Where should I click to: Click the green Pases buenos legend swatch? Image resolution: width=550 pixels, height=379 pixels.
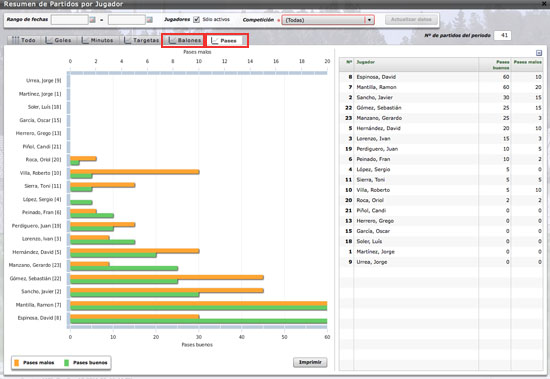point(66,363)
